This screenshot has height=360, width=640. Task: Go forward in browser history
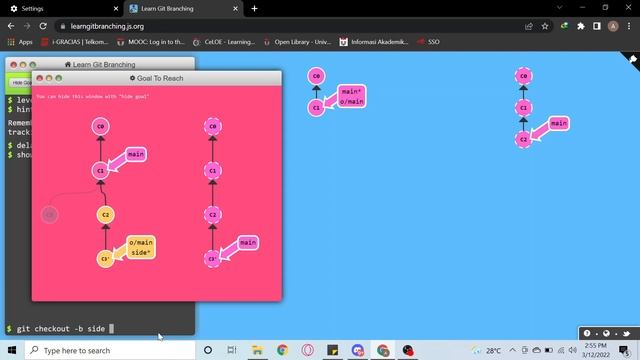27,26
